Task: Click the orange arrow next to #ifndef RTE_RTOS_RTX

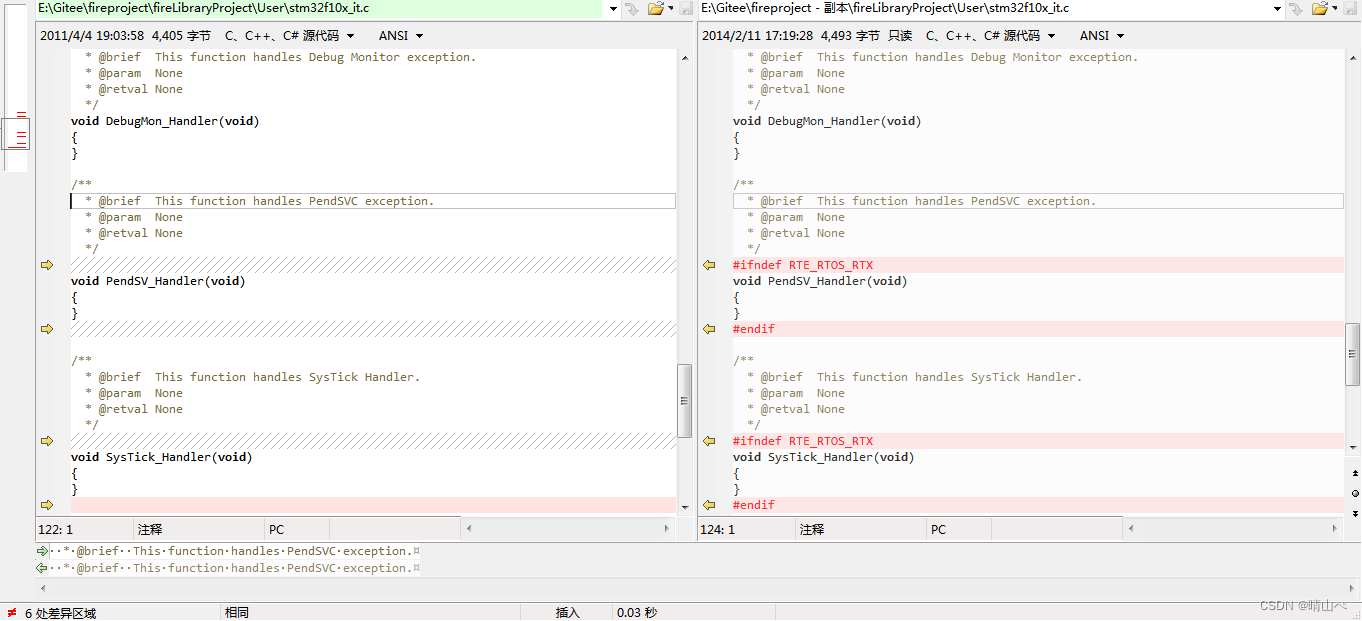Action: click(x=709, y=264)
